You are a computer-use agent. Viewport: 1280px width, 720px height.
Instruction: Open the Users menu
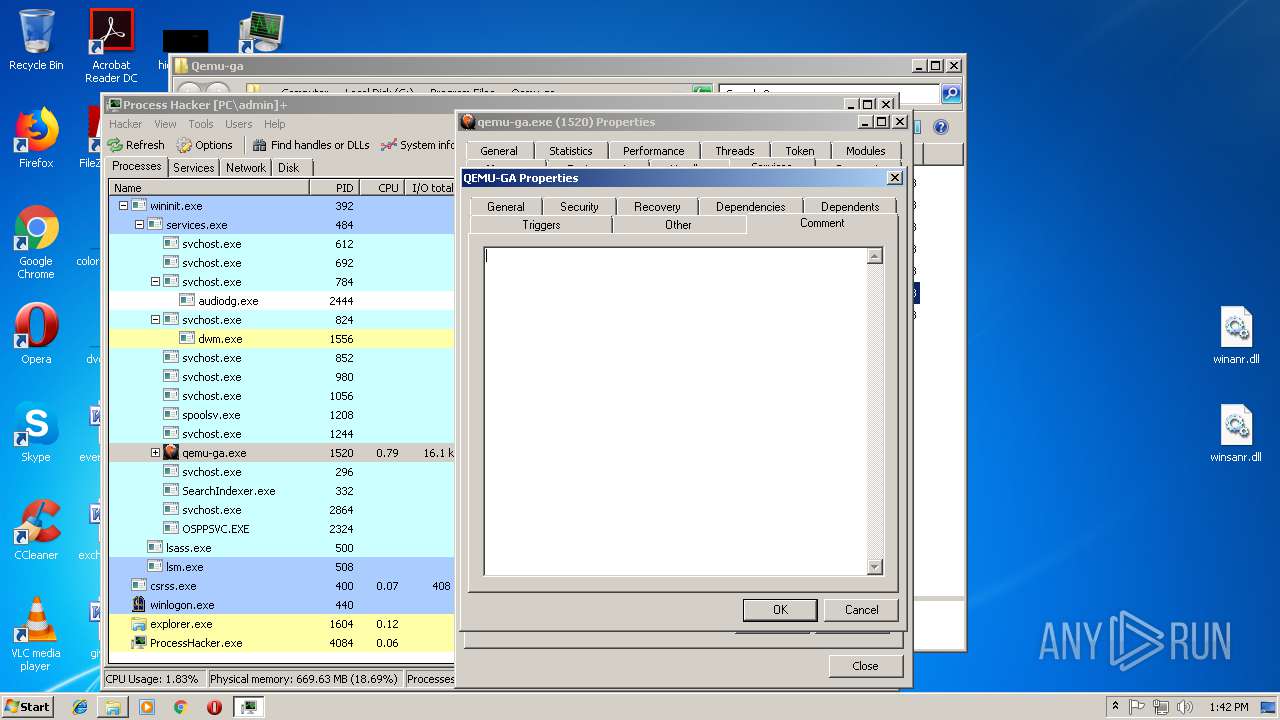239,124
